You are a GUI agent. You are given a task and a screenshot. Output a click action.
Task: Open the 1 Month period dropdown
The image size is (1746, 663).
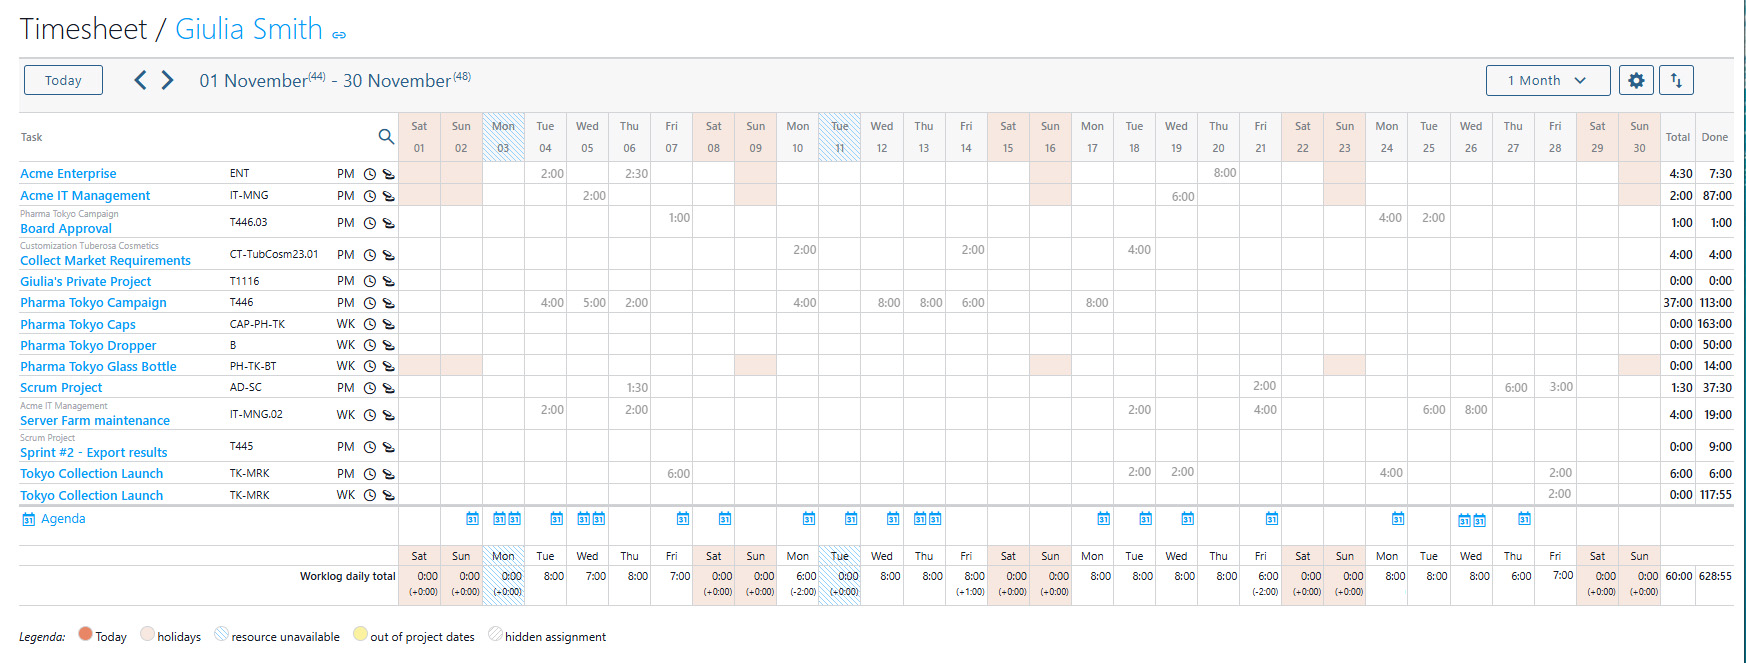pyautogui.click(x=1548, y=80)
